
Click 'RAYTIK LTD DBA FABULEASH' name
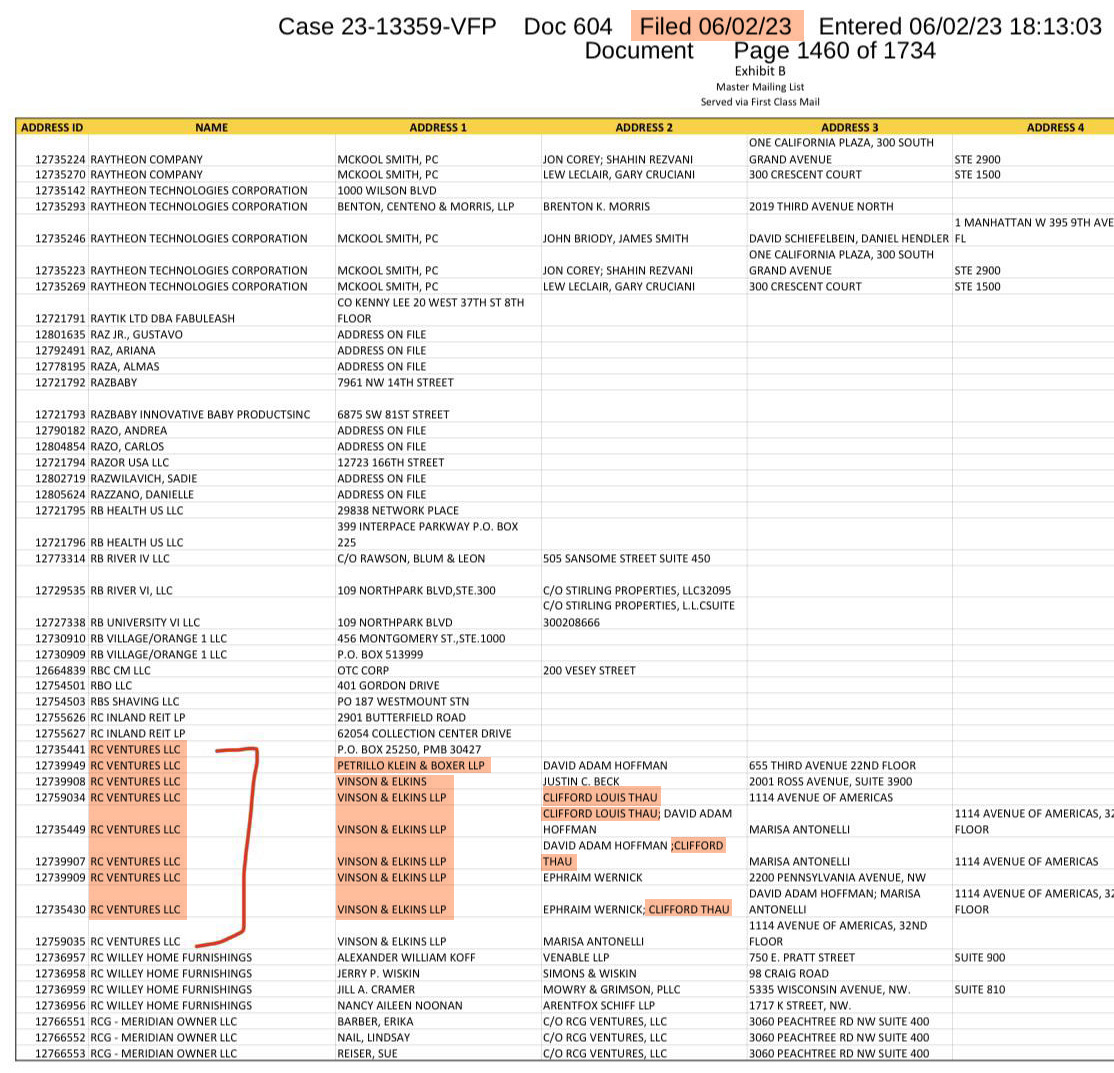163,318
